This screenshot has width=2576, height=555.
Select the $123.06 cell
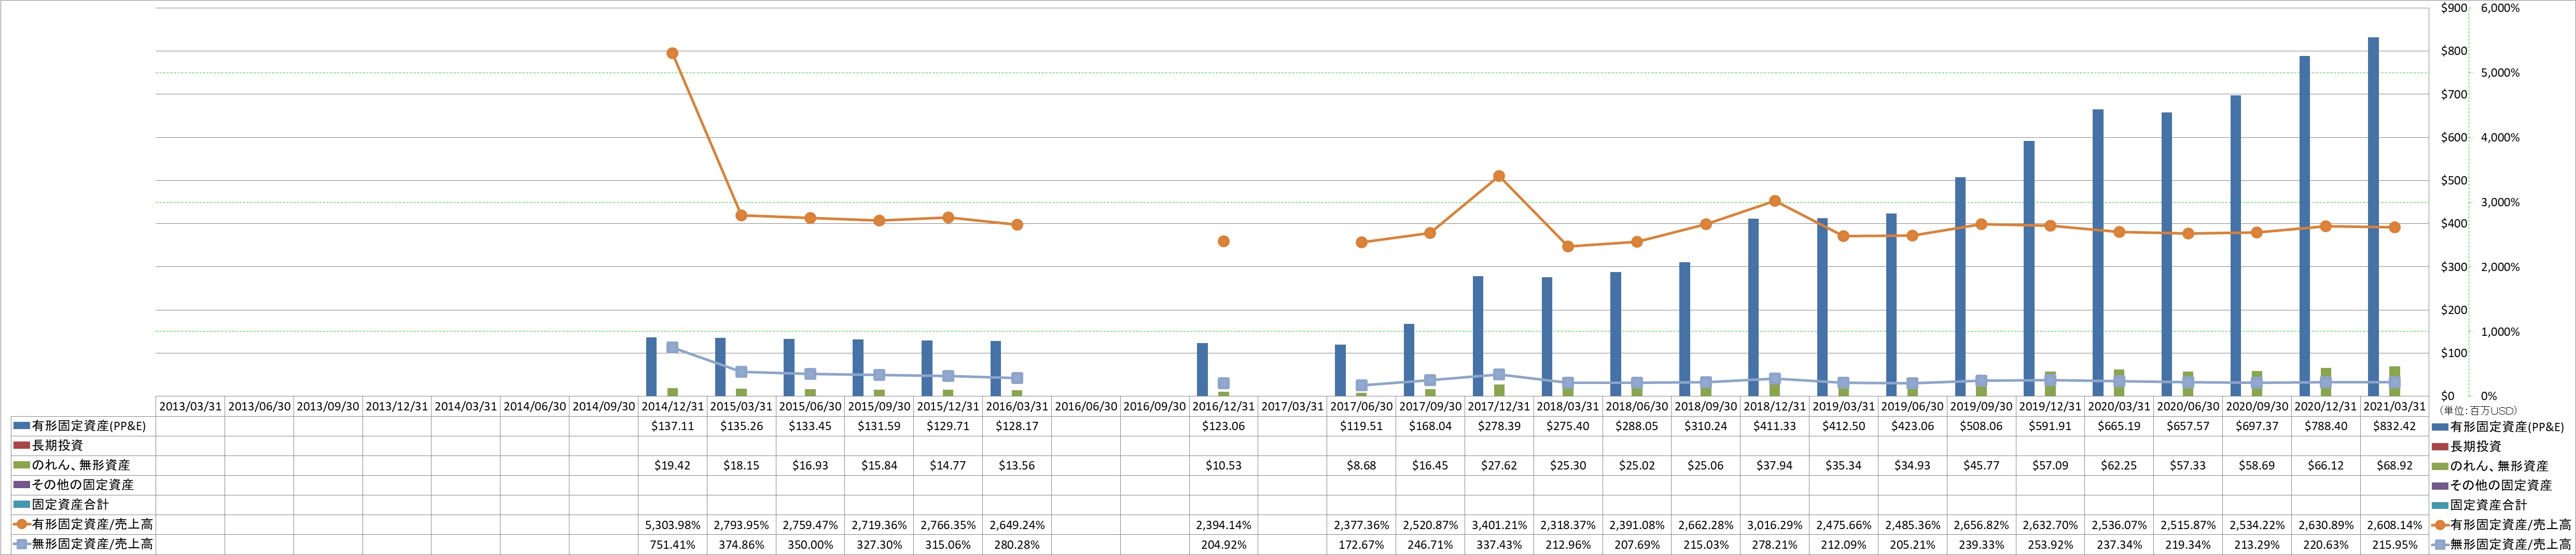[1224, 426]
